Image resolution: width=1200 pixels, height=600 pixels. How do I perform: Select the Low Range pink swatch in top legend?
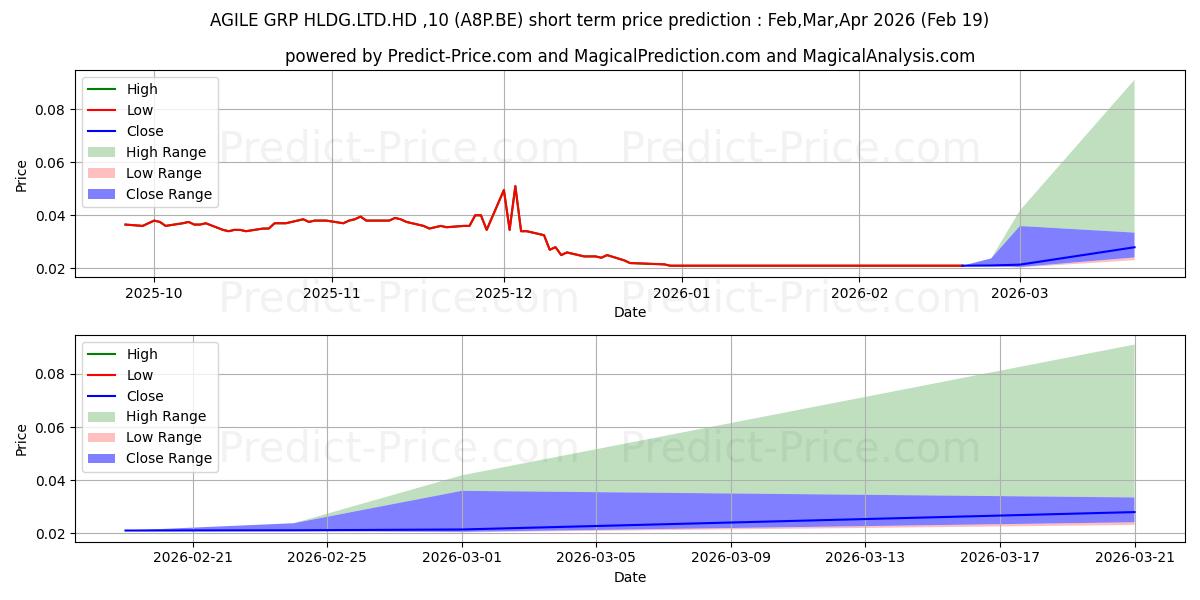[x=104, y=173]
